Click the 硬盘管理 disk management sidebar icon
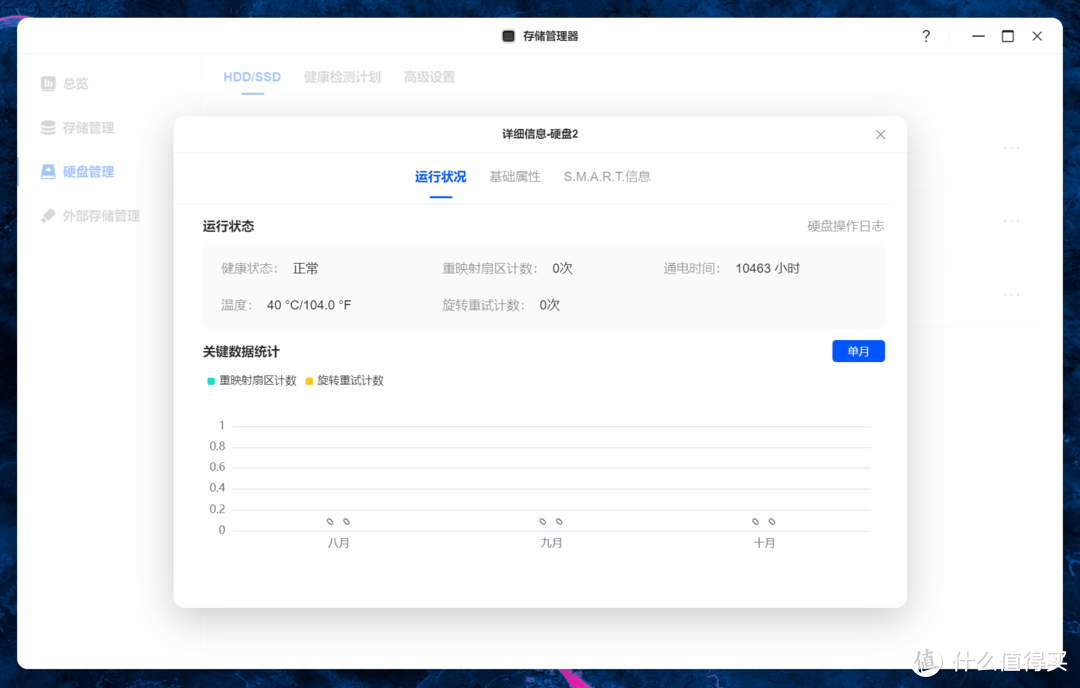This screenshot has height=688, width=1080. click(x=46, y=171)
